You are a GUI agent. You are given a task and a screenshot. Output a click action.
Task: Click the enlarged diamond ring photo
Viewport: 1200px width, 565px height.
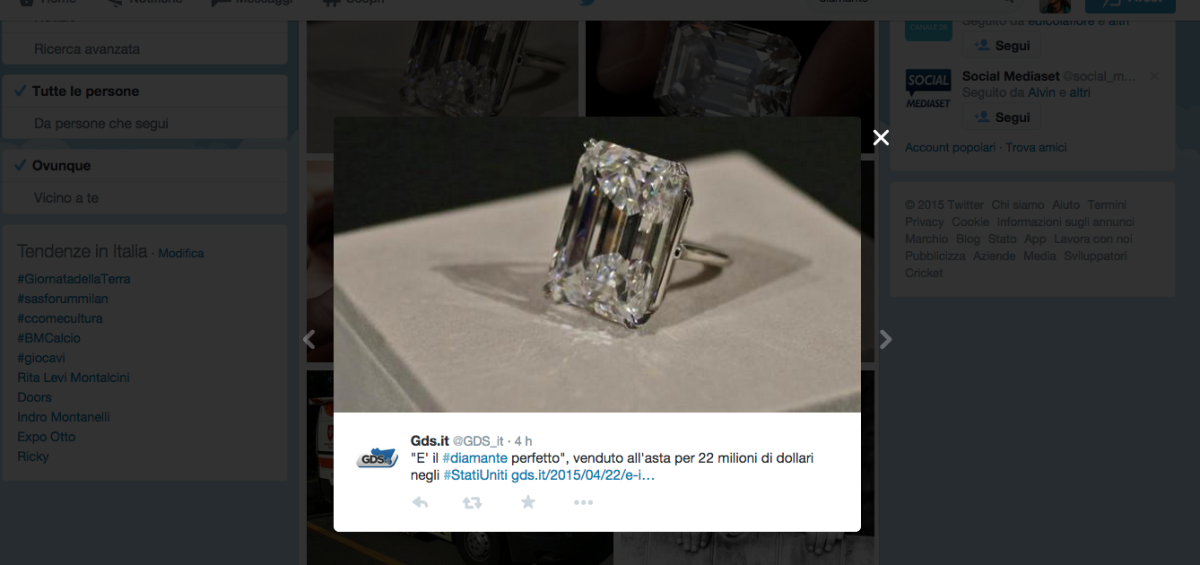click(x=597, y=265)
